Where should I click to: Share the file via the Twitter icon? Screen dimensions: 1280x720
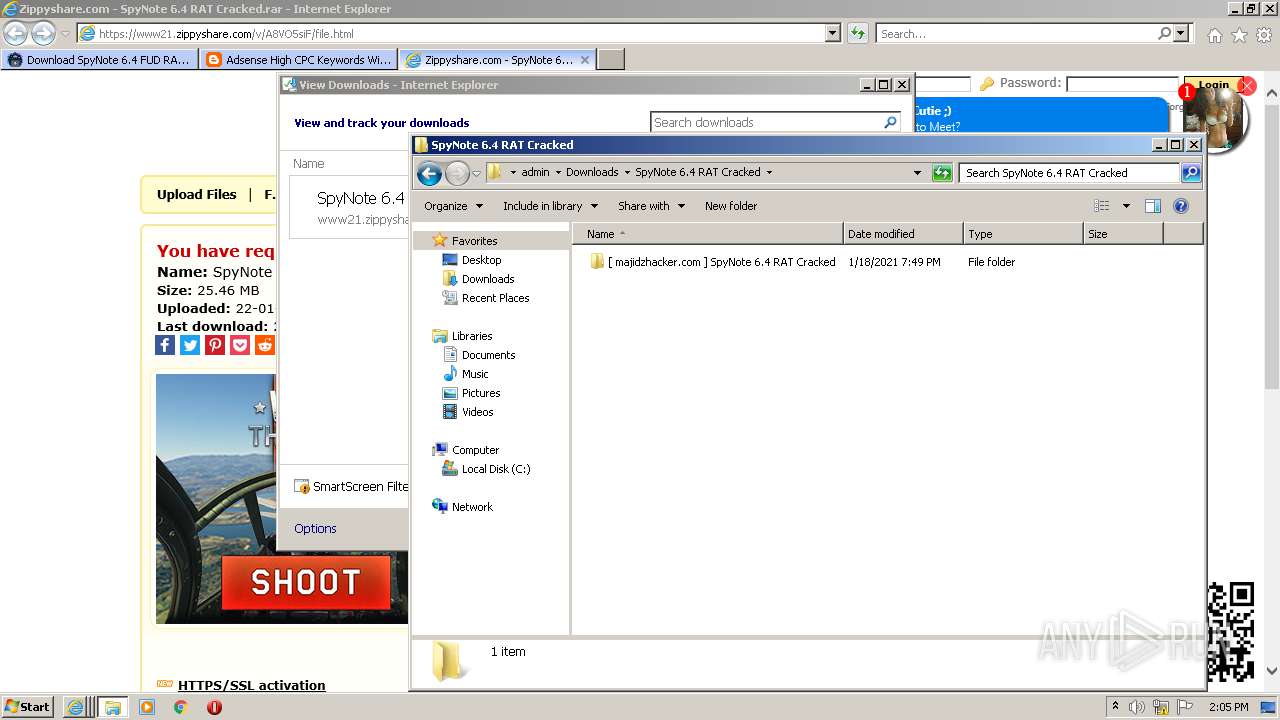point(190,345)
